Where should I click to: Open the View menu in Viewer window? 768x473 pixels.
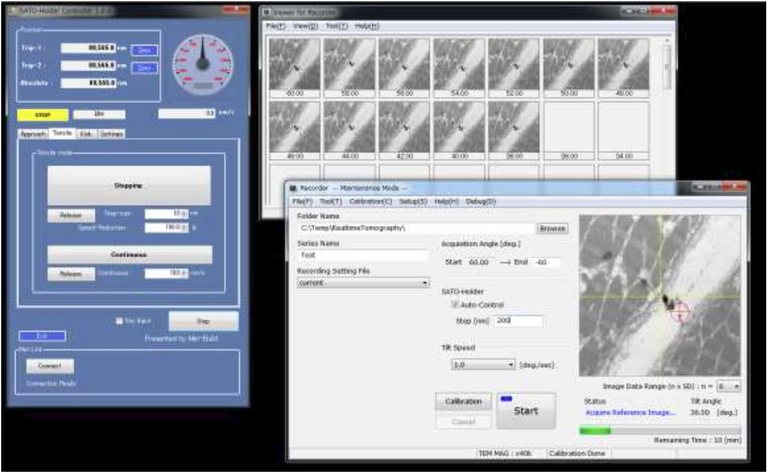pos(306,25)
